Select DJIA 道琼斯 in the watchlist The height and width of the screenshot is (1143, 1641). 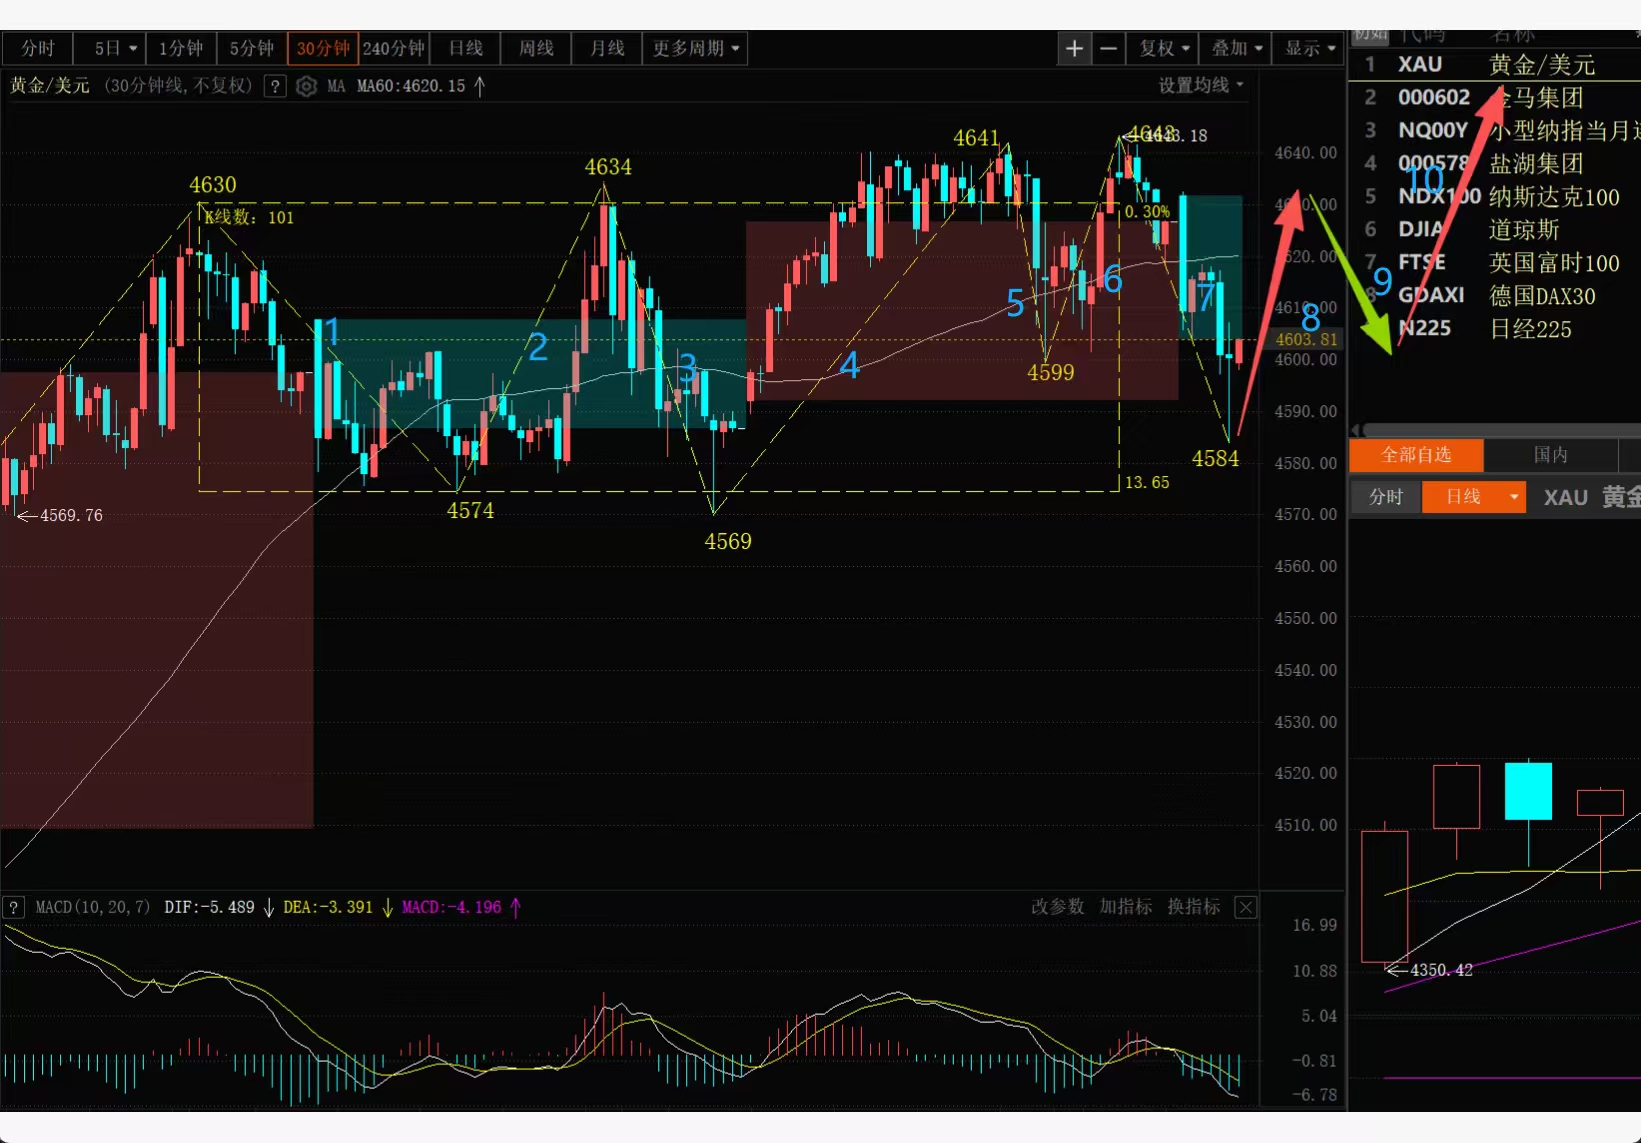[x=1495, y=230]
